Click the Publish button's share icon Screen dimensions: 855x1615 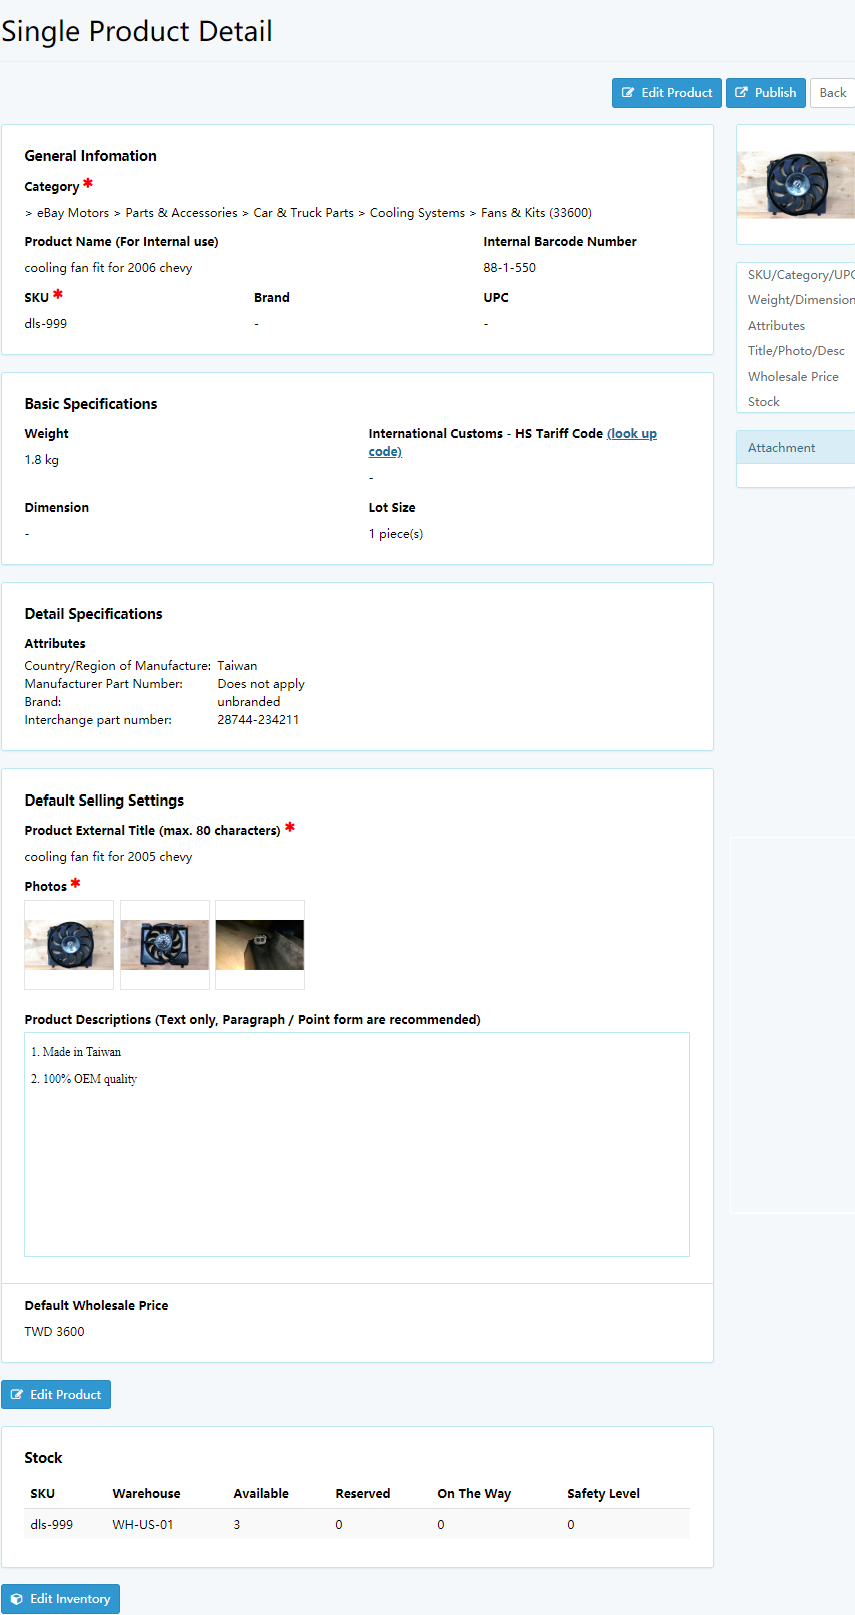[x=742, y=93]
